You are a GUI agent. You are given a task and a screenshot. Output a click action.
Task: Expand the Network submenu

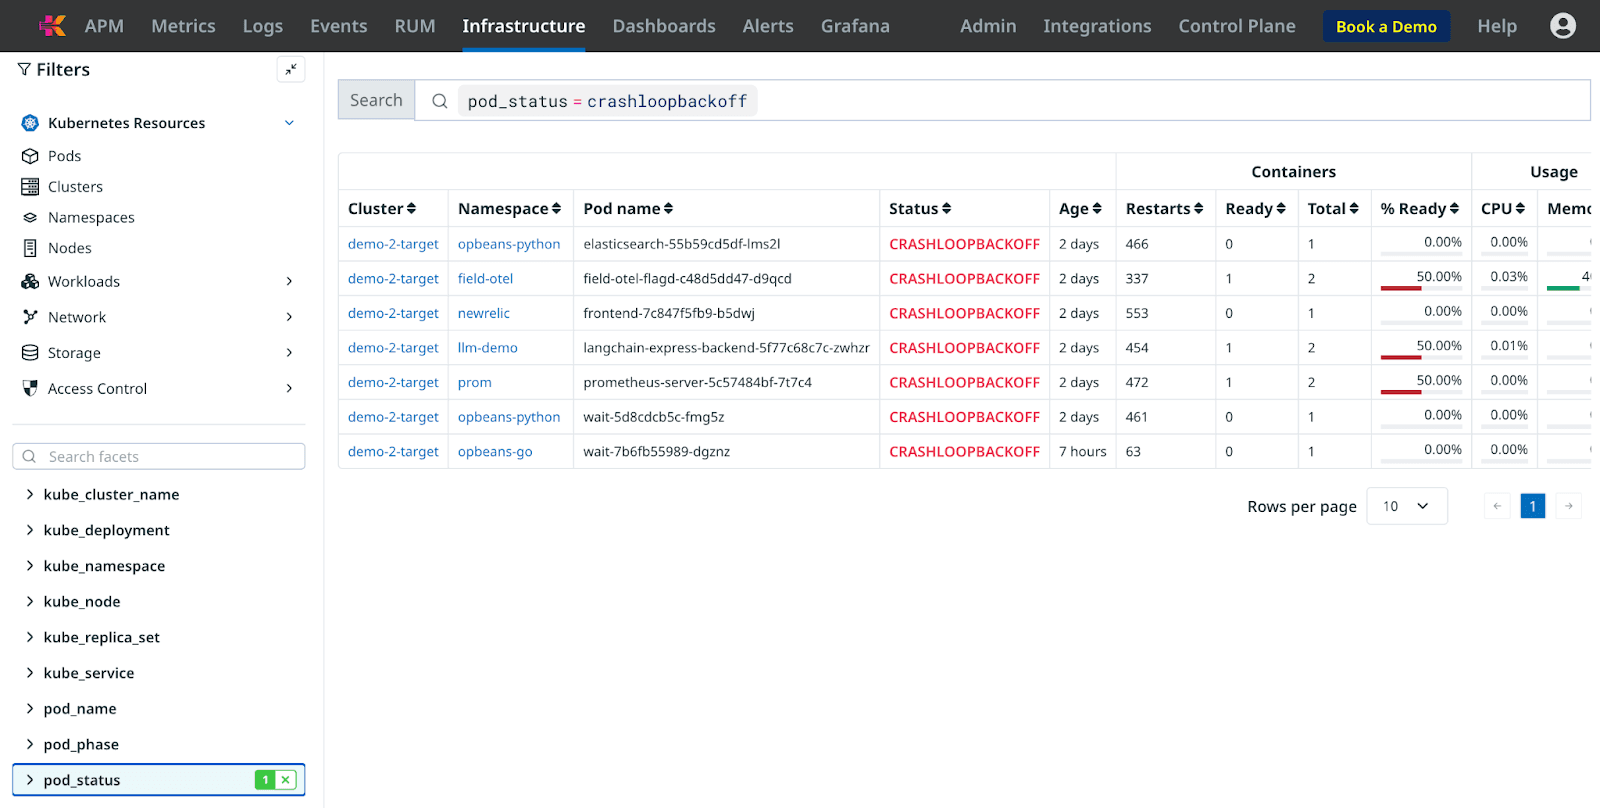289,317
